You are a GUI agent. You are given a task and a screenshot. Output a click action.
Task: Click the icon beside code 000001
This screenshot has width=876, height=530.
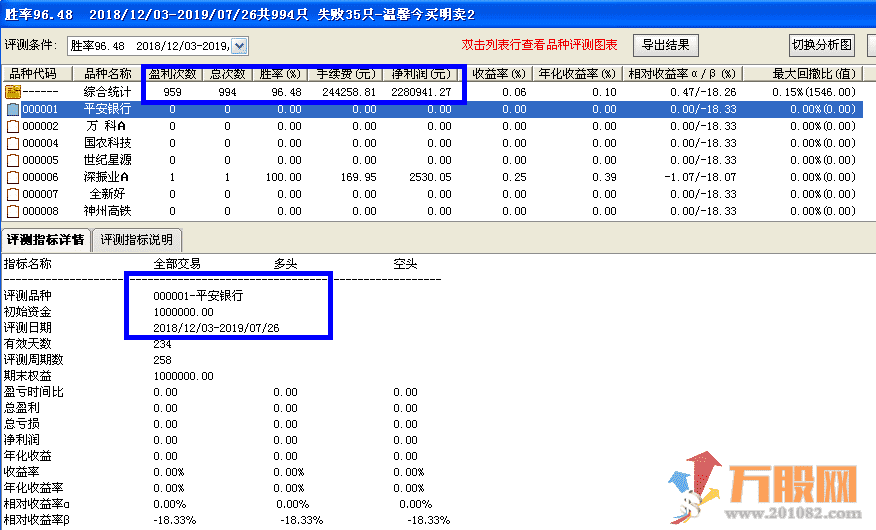[12, 109]
